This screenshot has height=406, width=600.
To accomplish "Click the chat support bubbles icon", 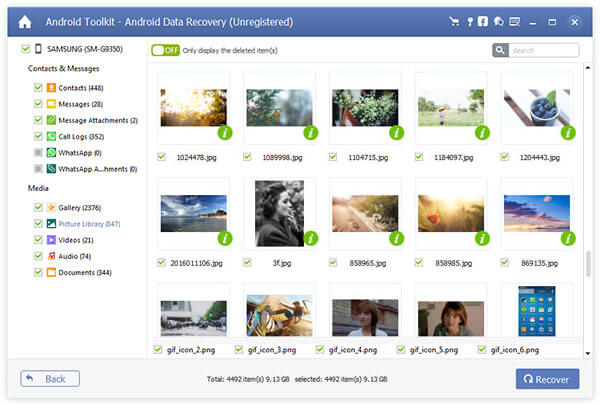I will [497, 20].
